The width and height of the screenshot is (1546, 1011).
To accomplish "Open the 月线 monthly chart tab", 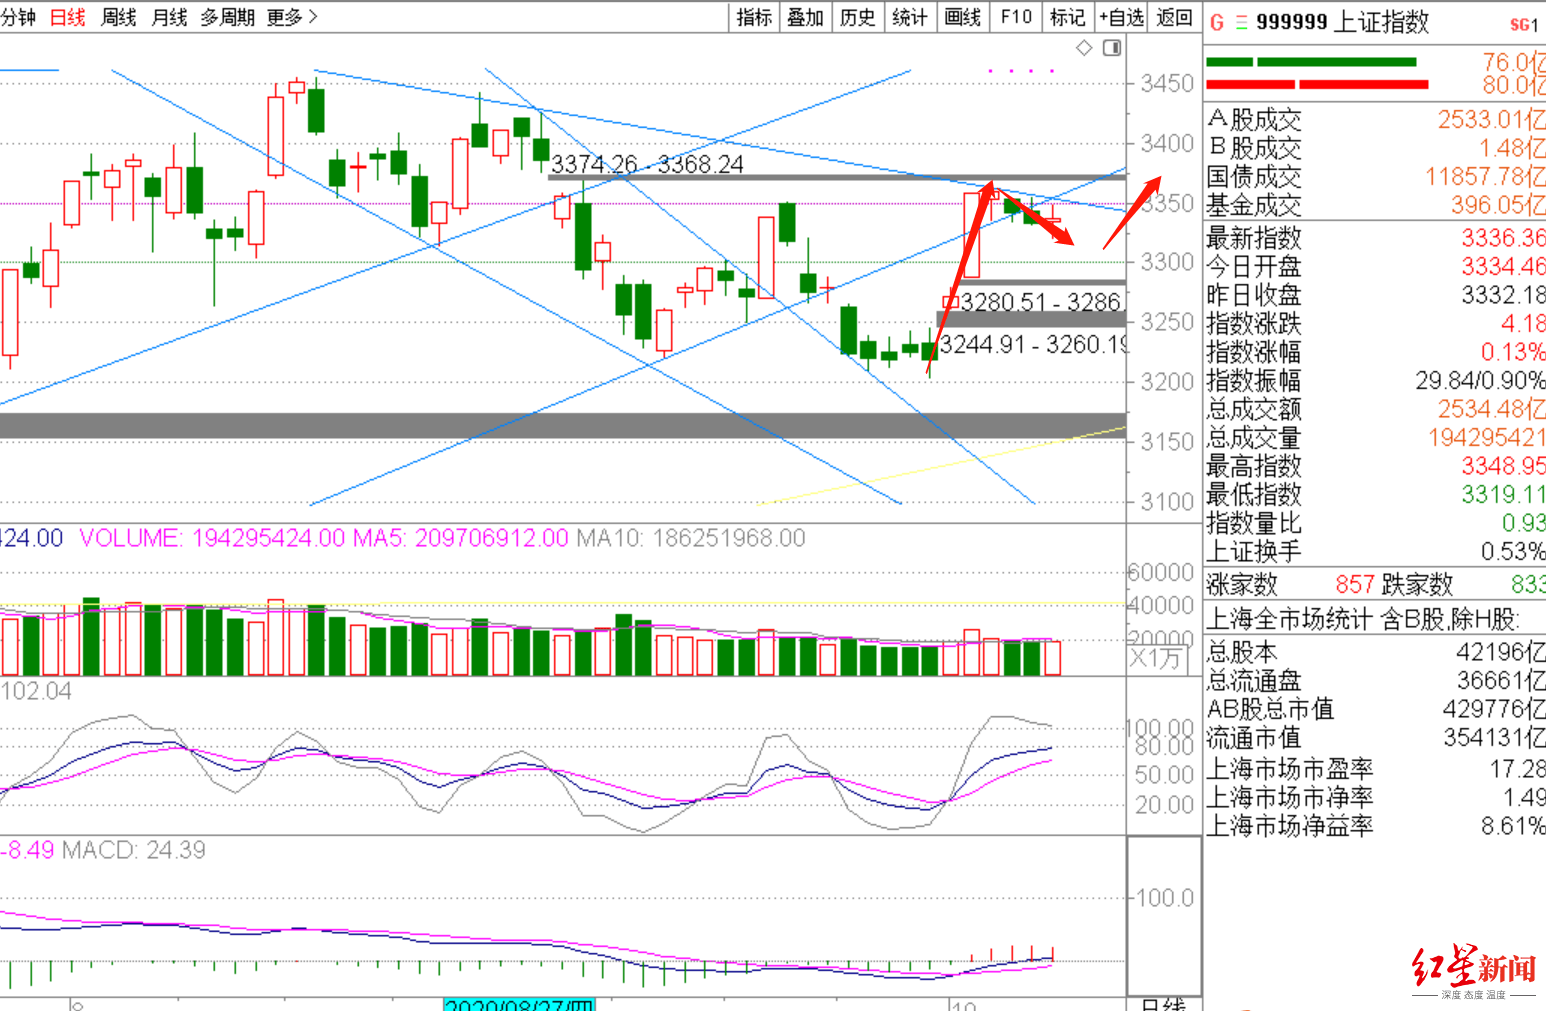I will (x=170, y=17).
